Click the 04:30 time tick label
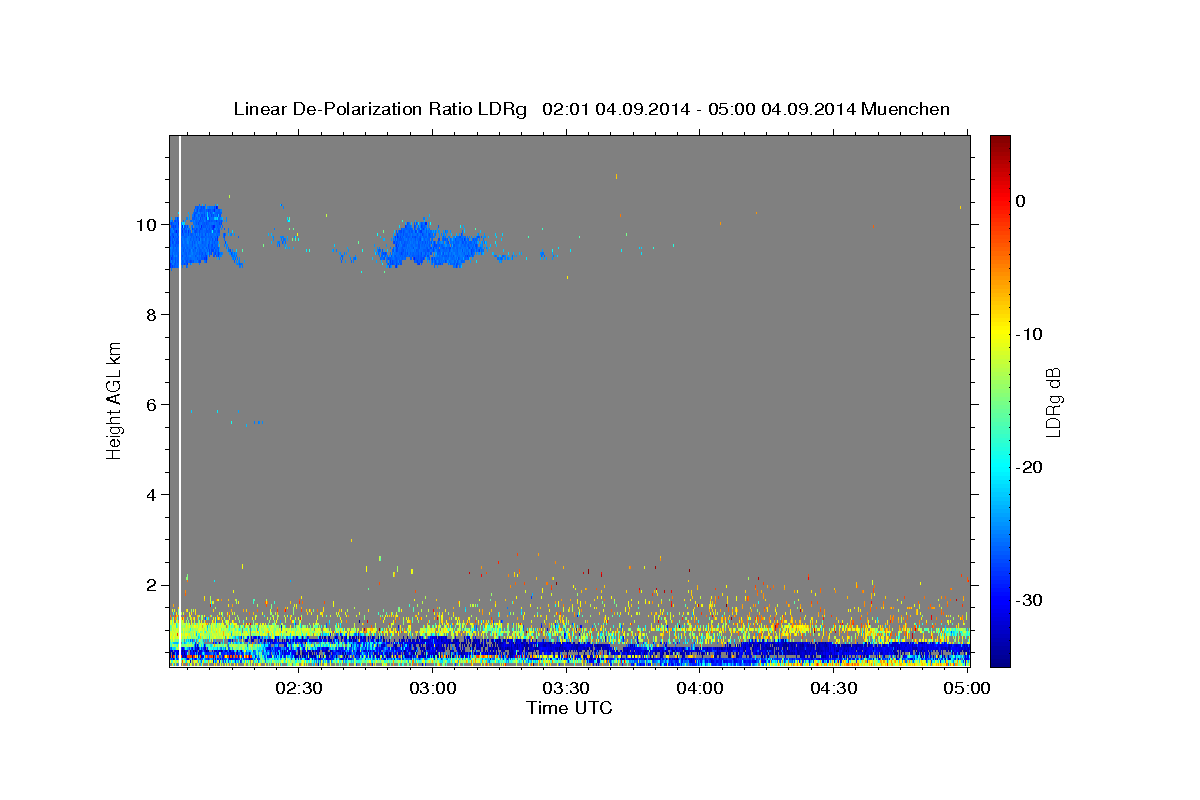The height and width of the screenshot is (800, 1200). point(834,688)
